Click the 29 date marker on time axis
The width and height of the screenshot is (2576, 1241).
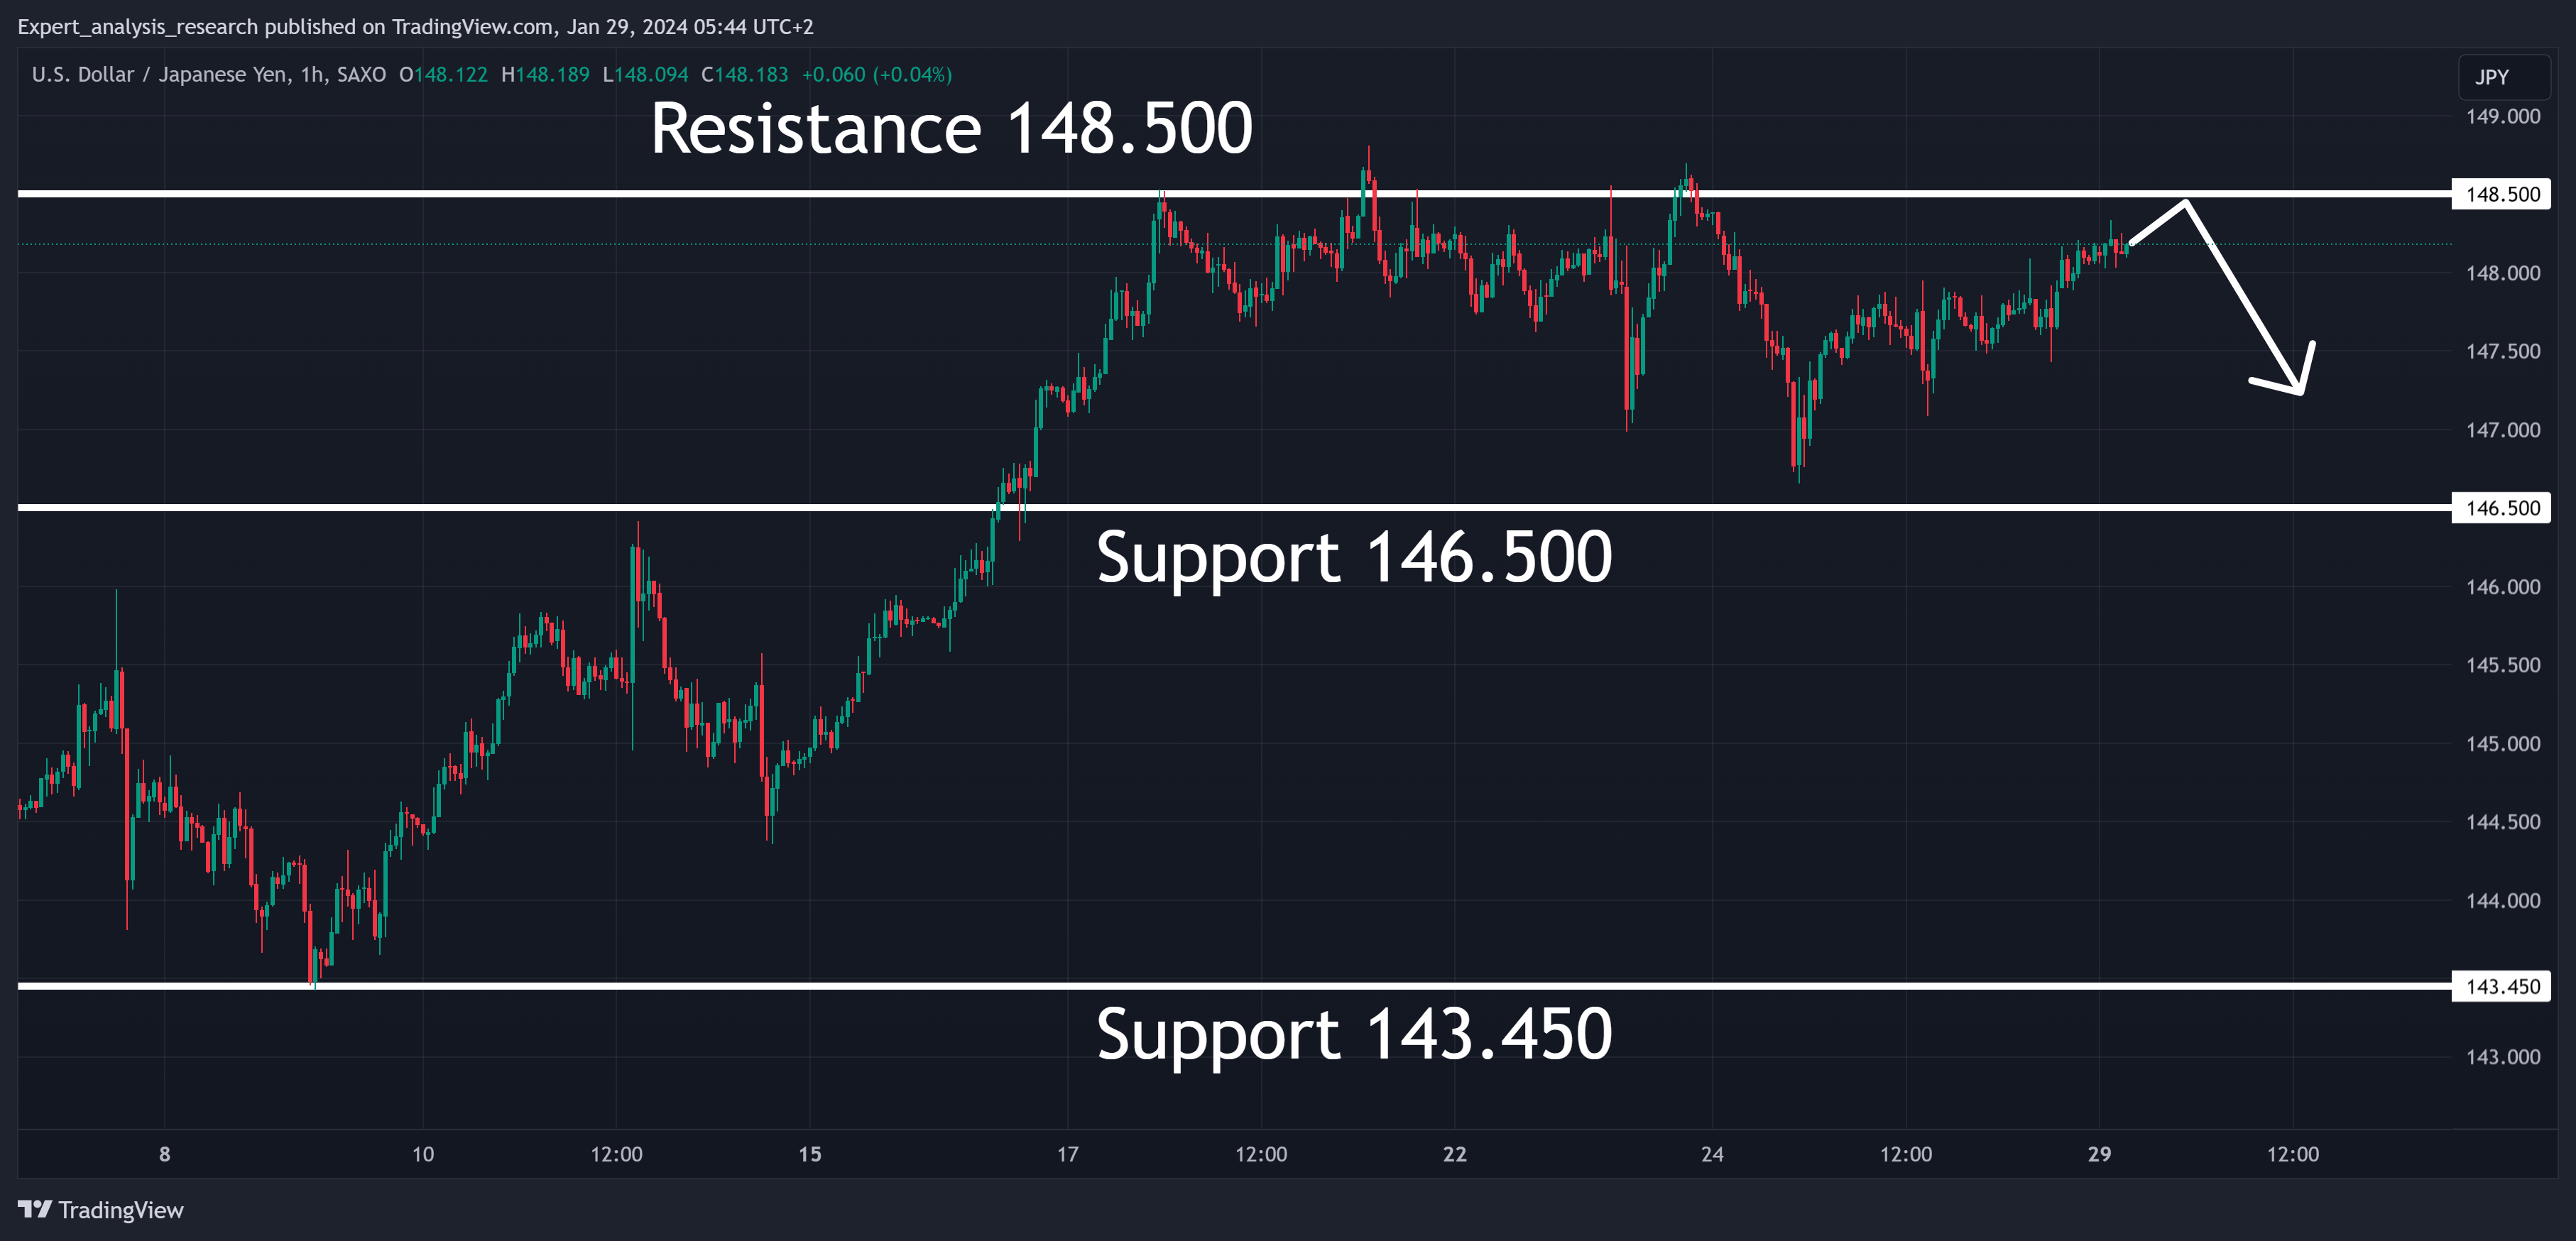pyautogui.click(x=2099, y=1154)
